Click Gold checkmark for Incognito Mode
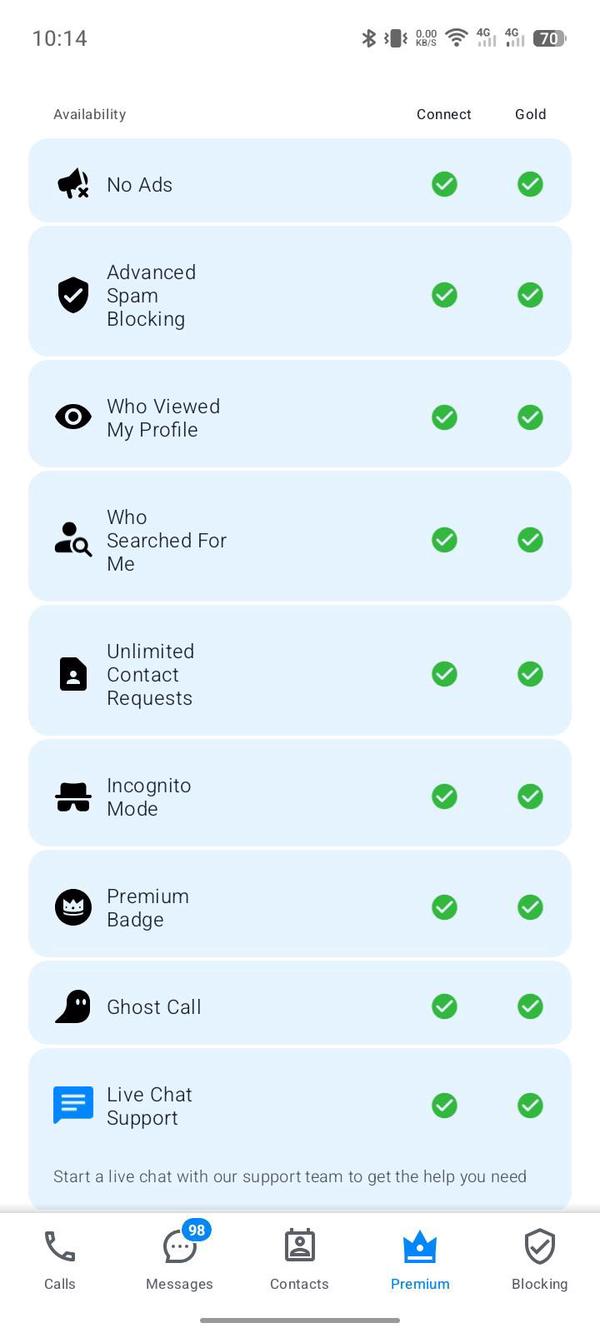The image size is (600, 1333). pos(530,797)
